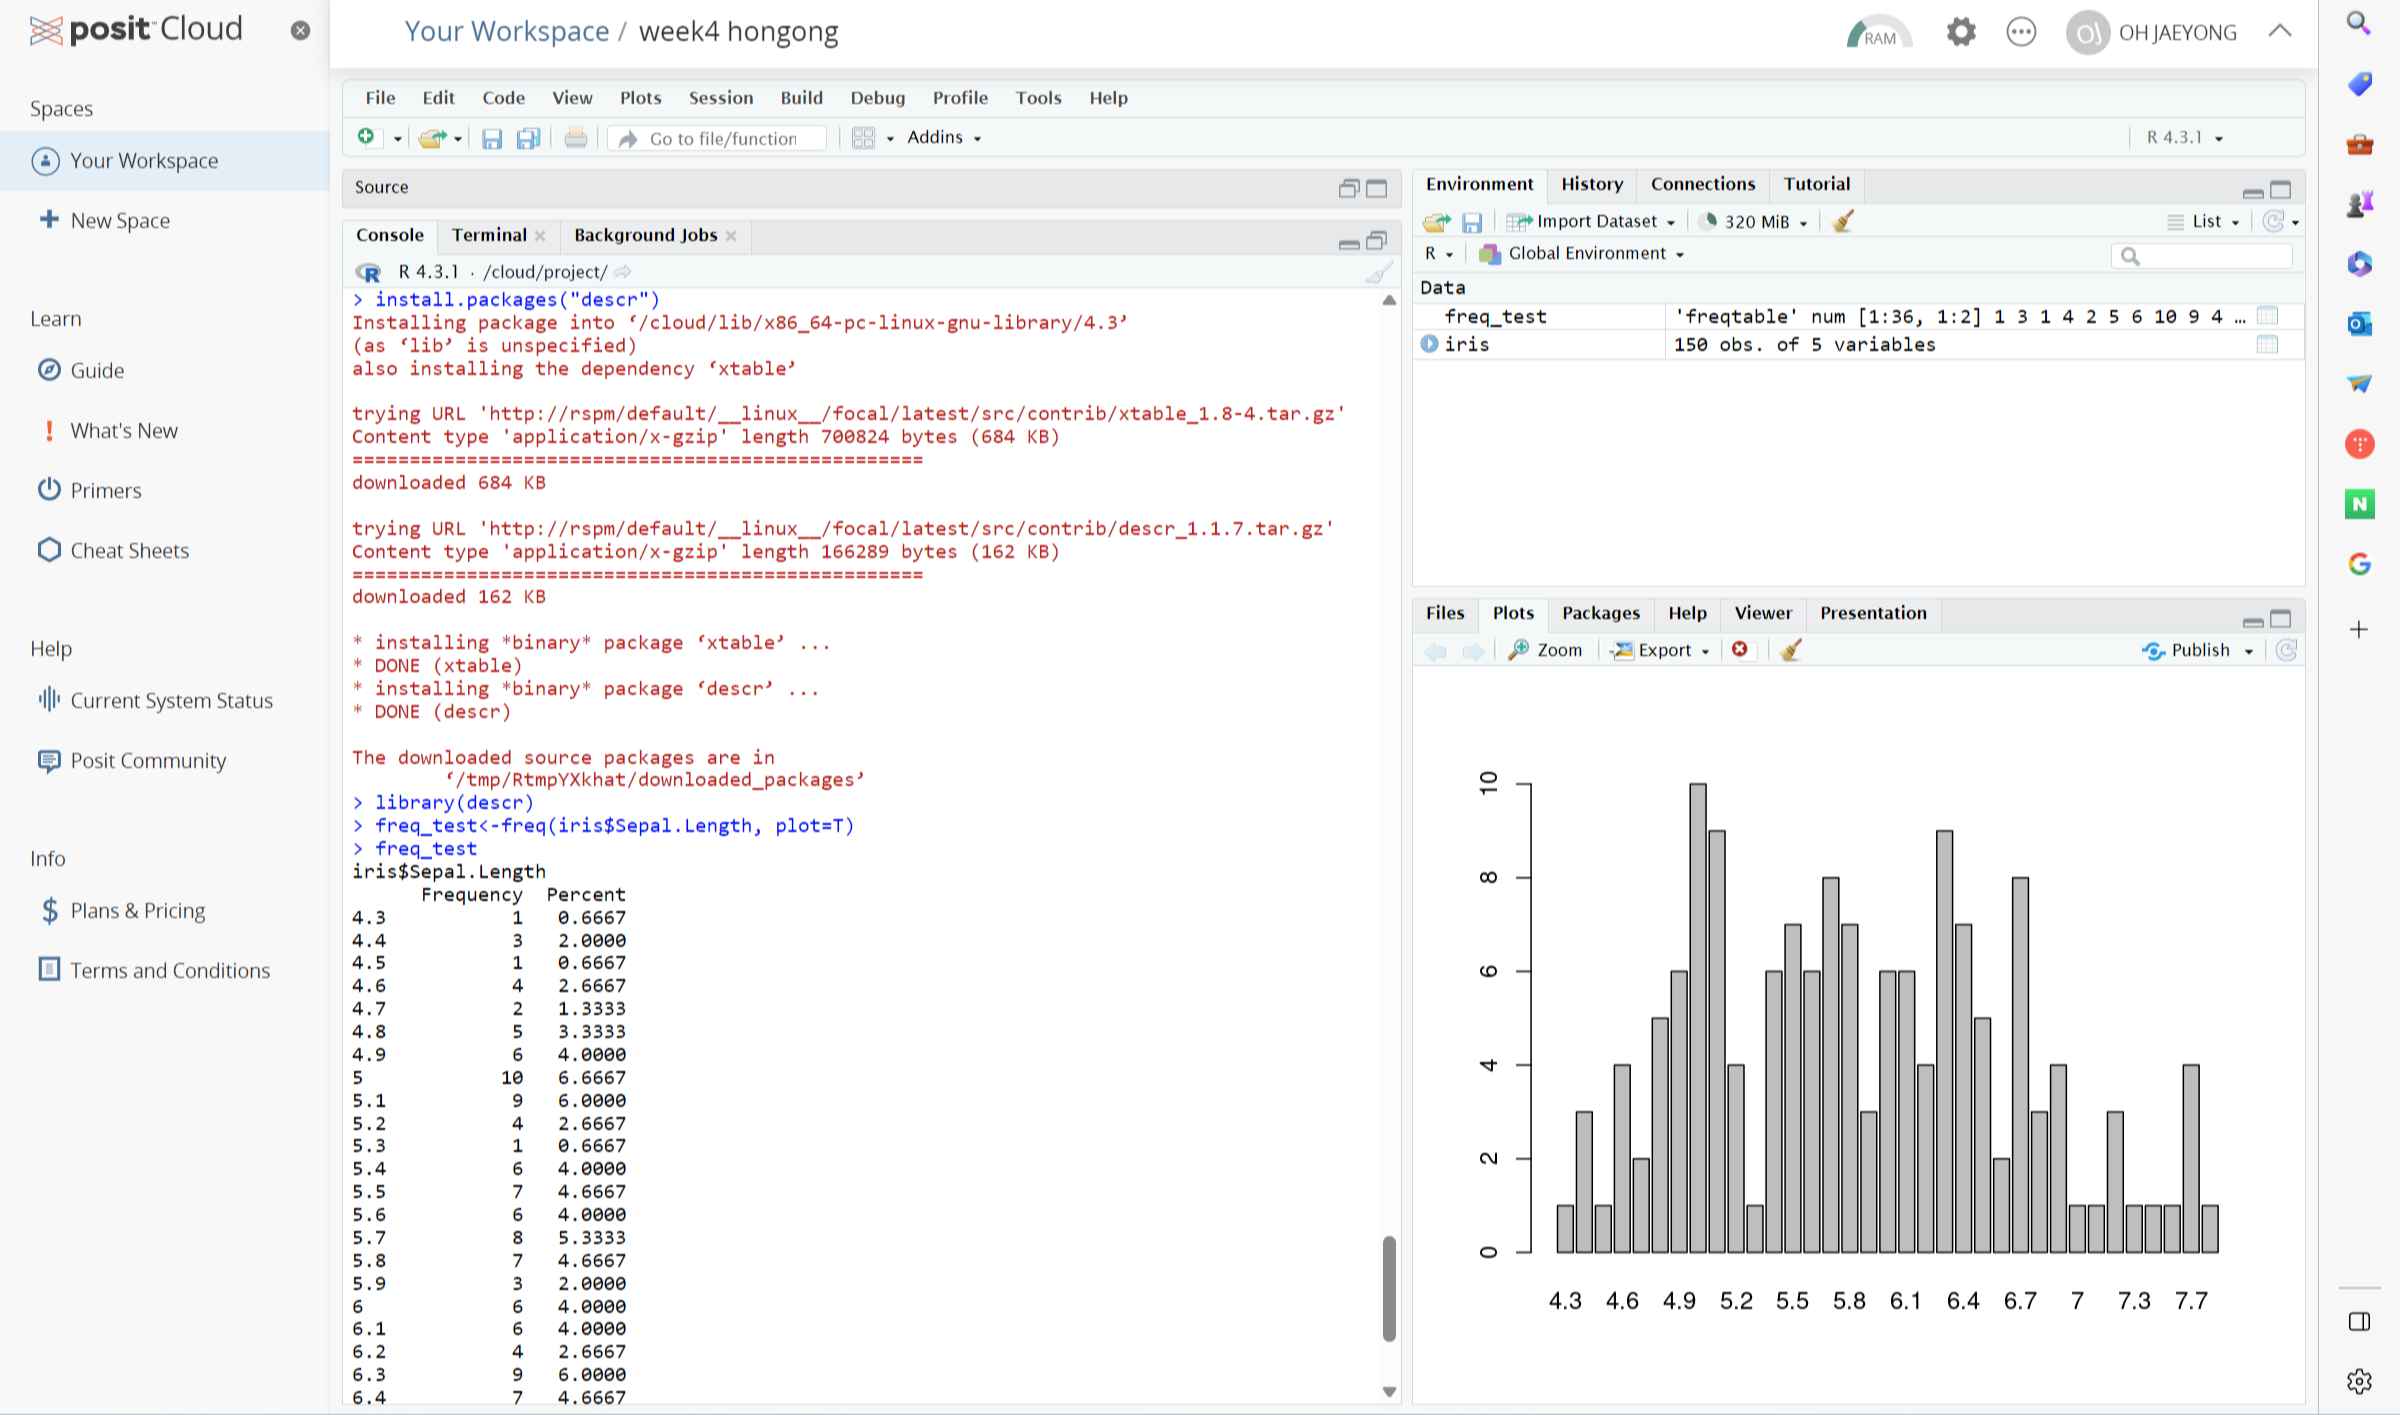Open the Cheat Sheets link
This screenshot has height=1415, width=2400.
(129, 550)
